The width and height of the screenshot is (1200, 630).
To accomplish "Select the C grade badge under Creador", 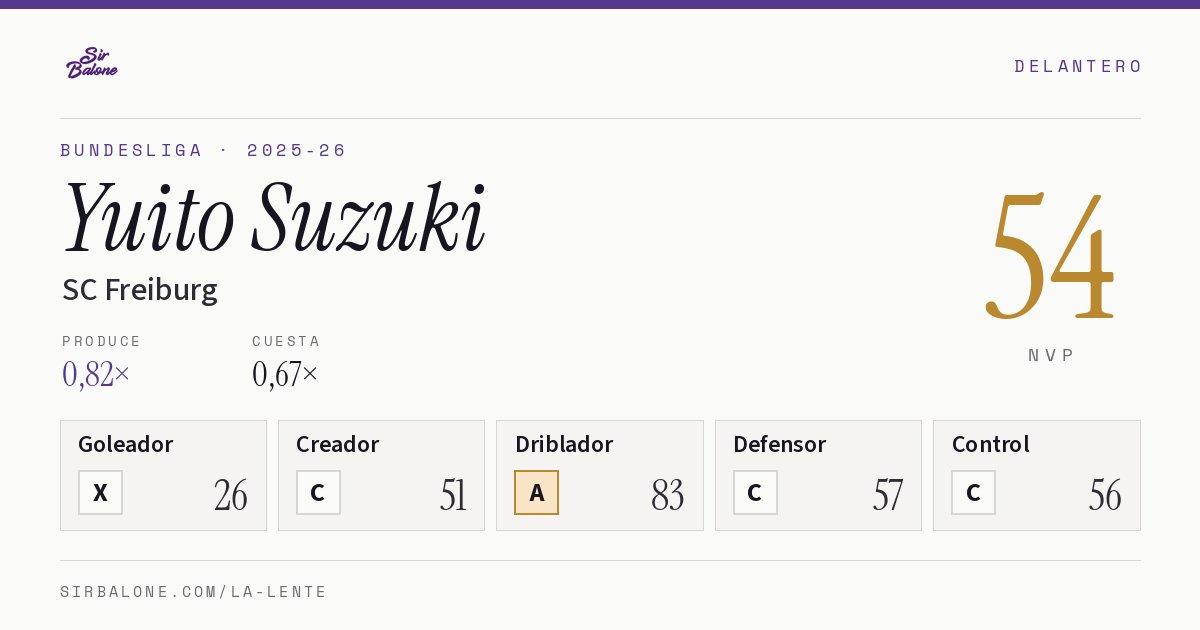I will click(318, 492).
